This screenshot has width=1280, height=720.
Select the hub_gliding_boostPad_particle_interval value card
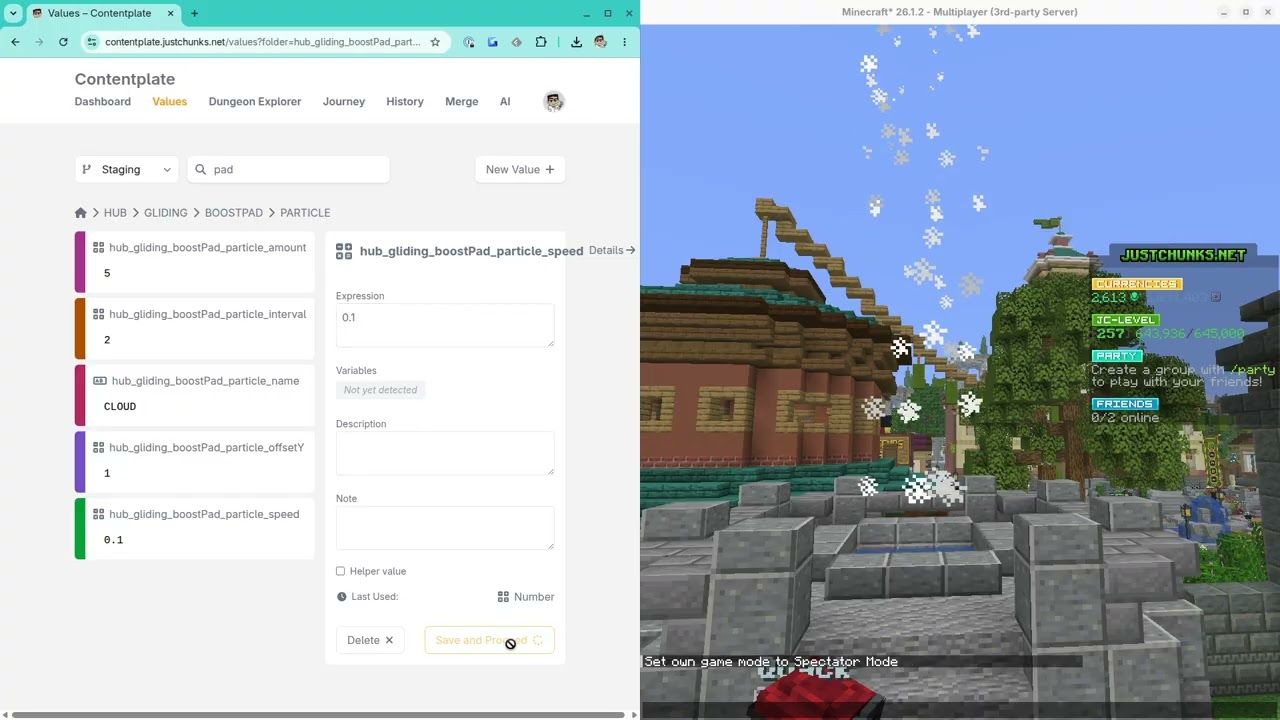(x=195, y=328)
